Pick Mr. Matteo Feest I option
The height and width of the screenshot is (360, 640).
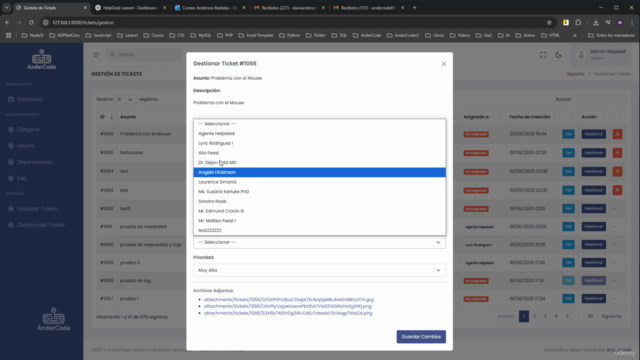319,221
